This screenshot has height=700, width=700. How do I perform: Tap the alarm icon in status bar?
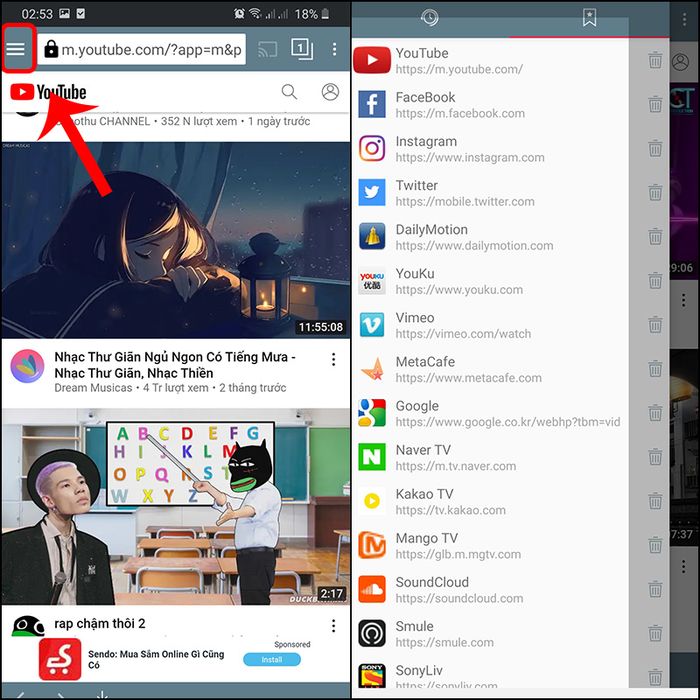(239, 14)
